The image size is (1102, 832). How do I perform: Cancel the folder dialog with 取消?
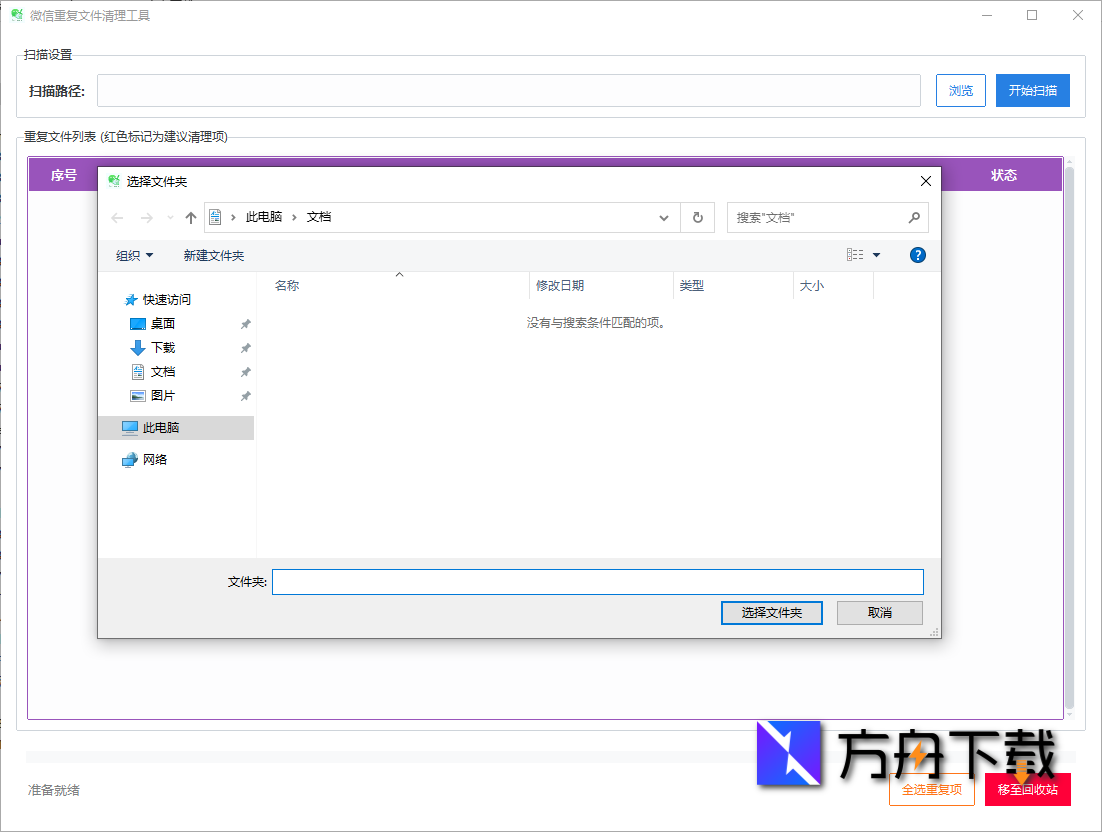(879, 612)
